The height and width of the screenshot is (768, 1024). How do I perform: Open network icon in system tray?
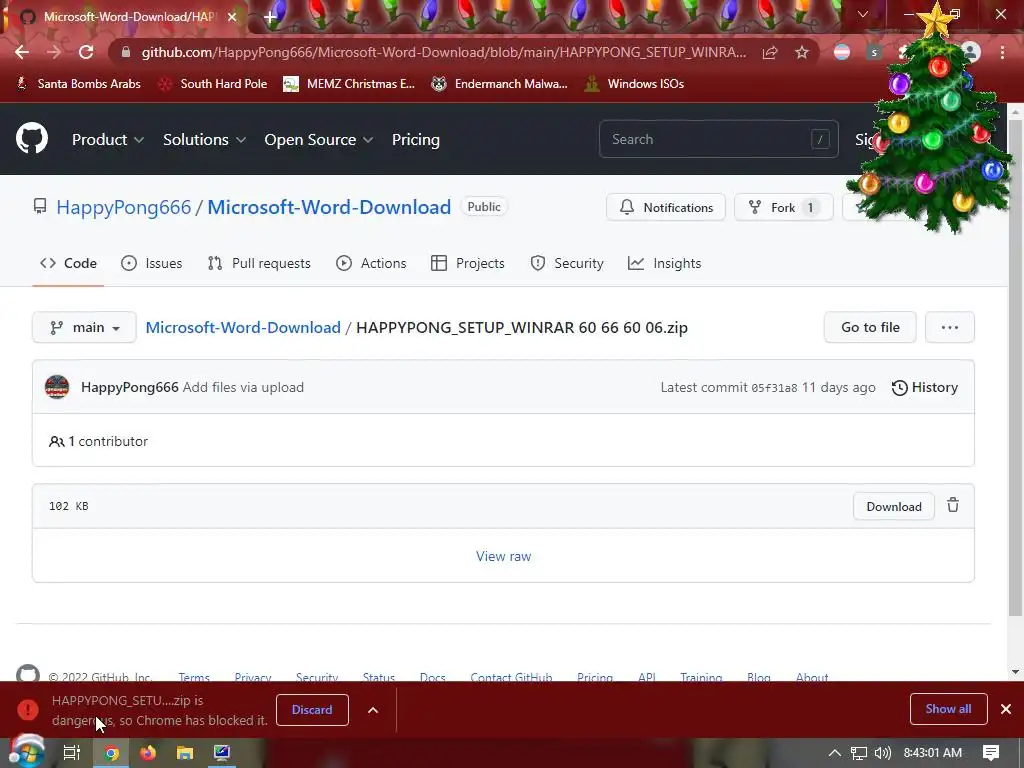[859, 753]
